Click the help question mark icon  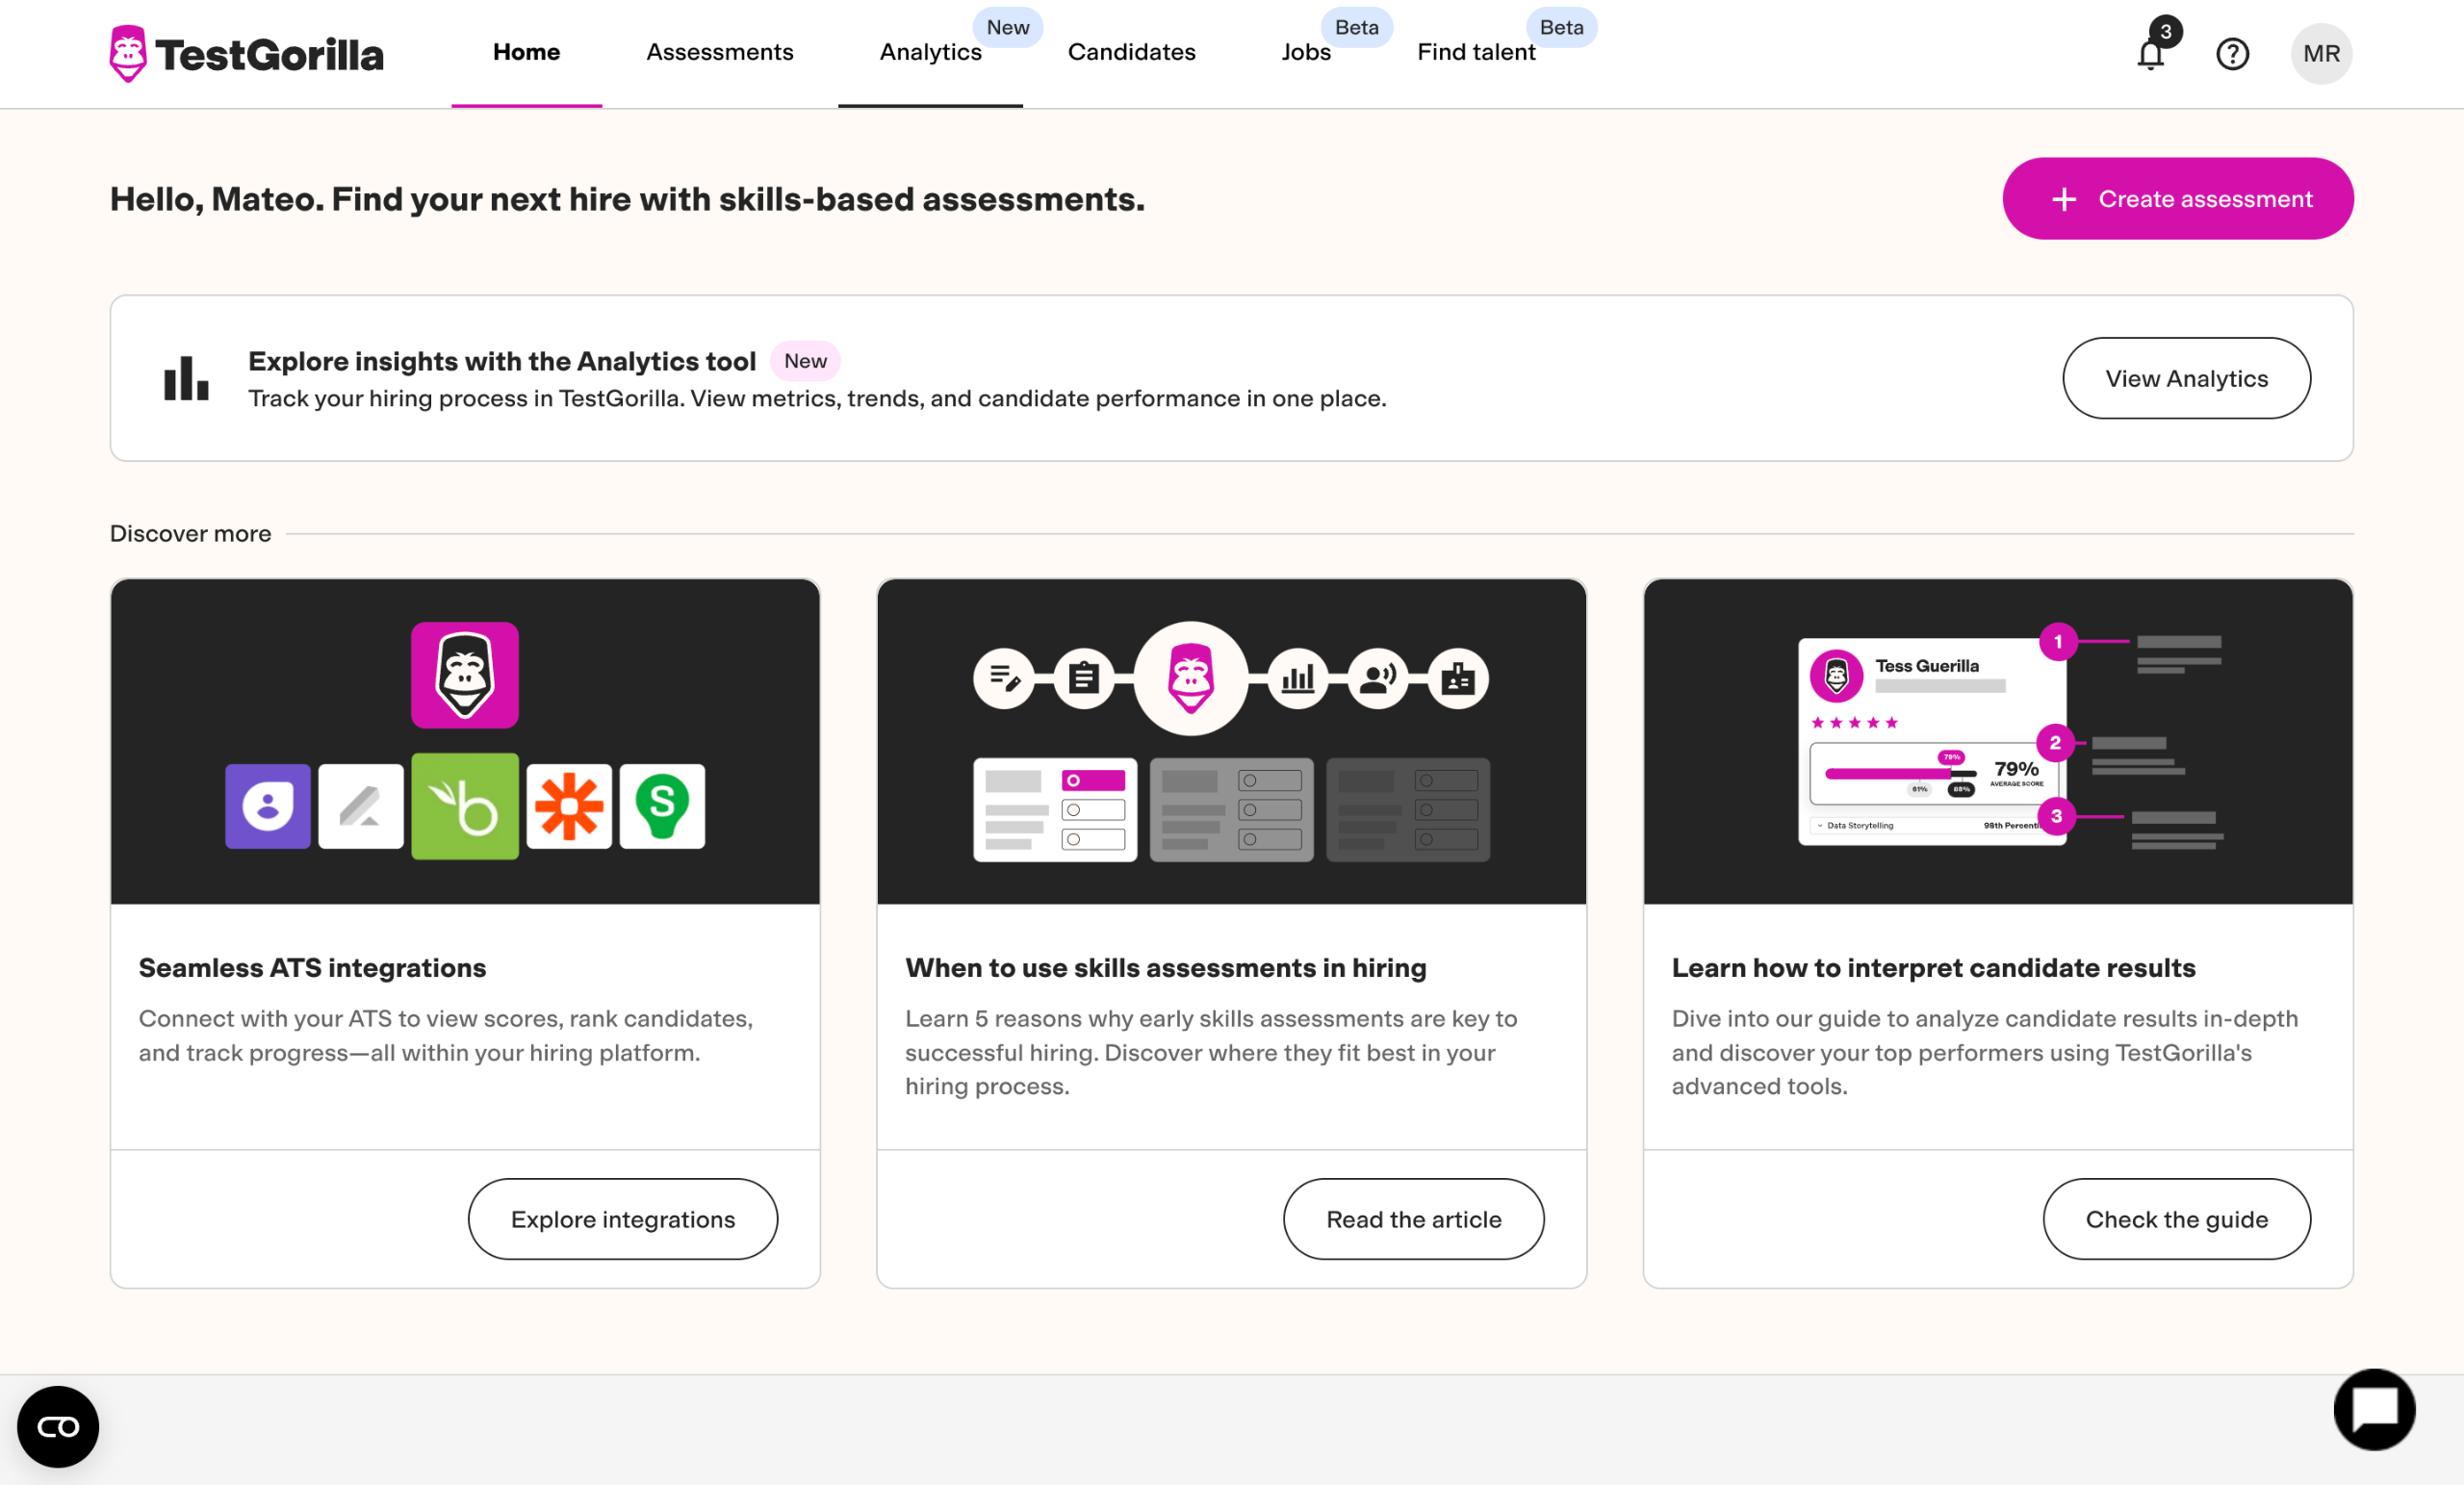[x=2232, y=53]
